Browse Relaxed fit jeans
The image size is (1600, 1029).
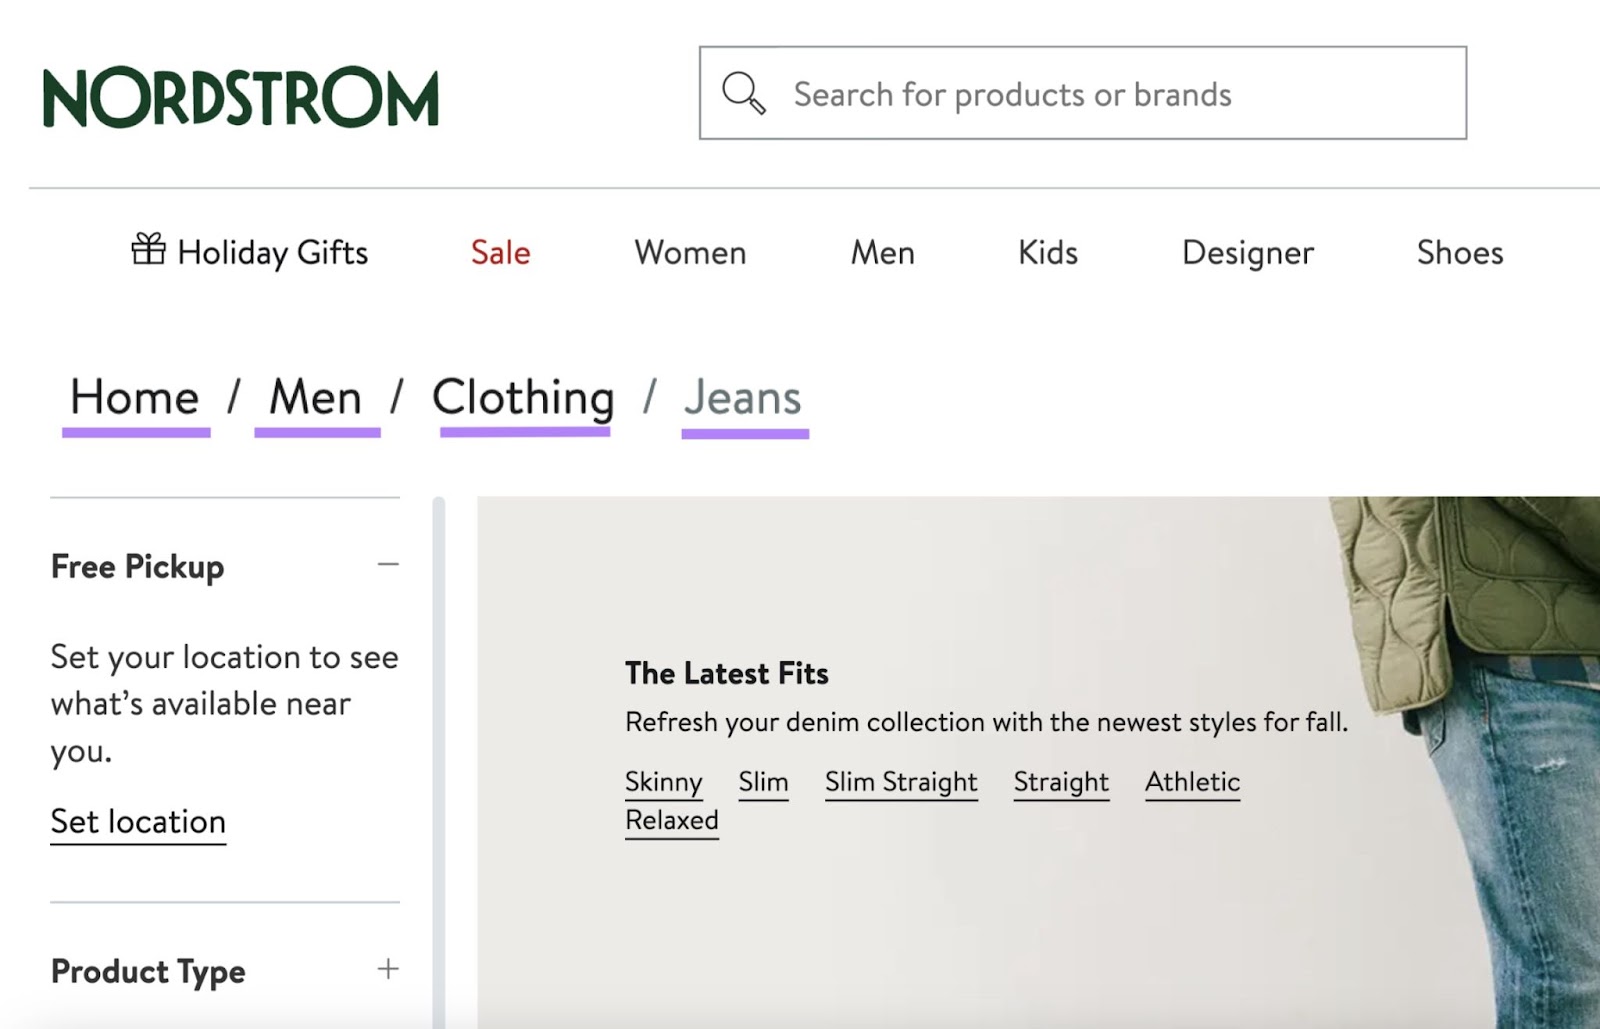[671, 820]
